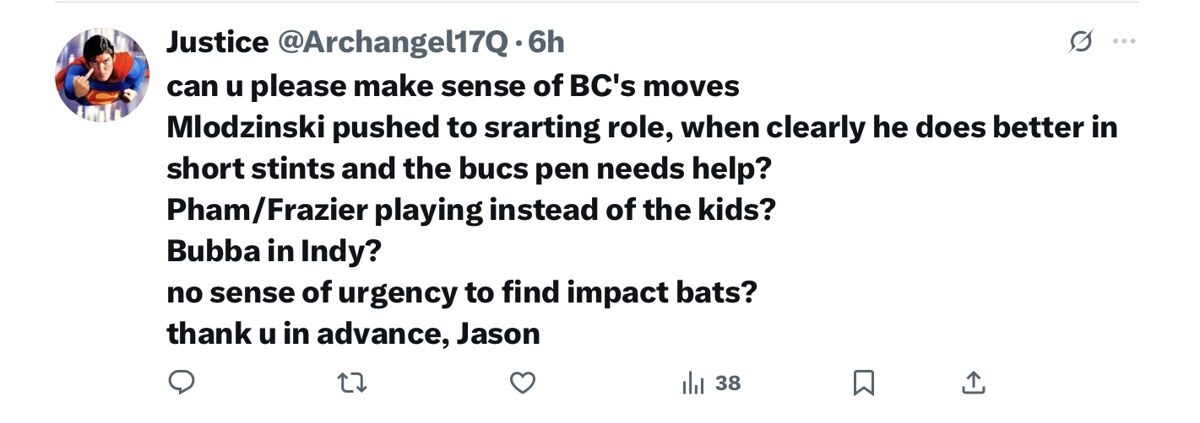Reply to Justice's tweet
The height and width of the screenshot is (423, 1200).
coord(181,382)
